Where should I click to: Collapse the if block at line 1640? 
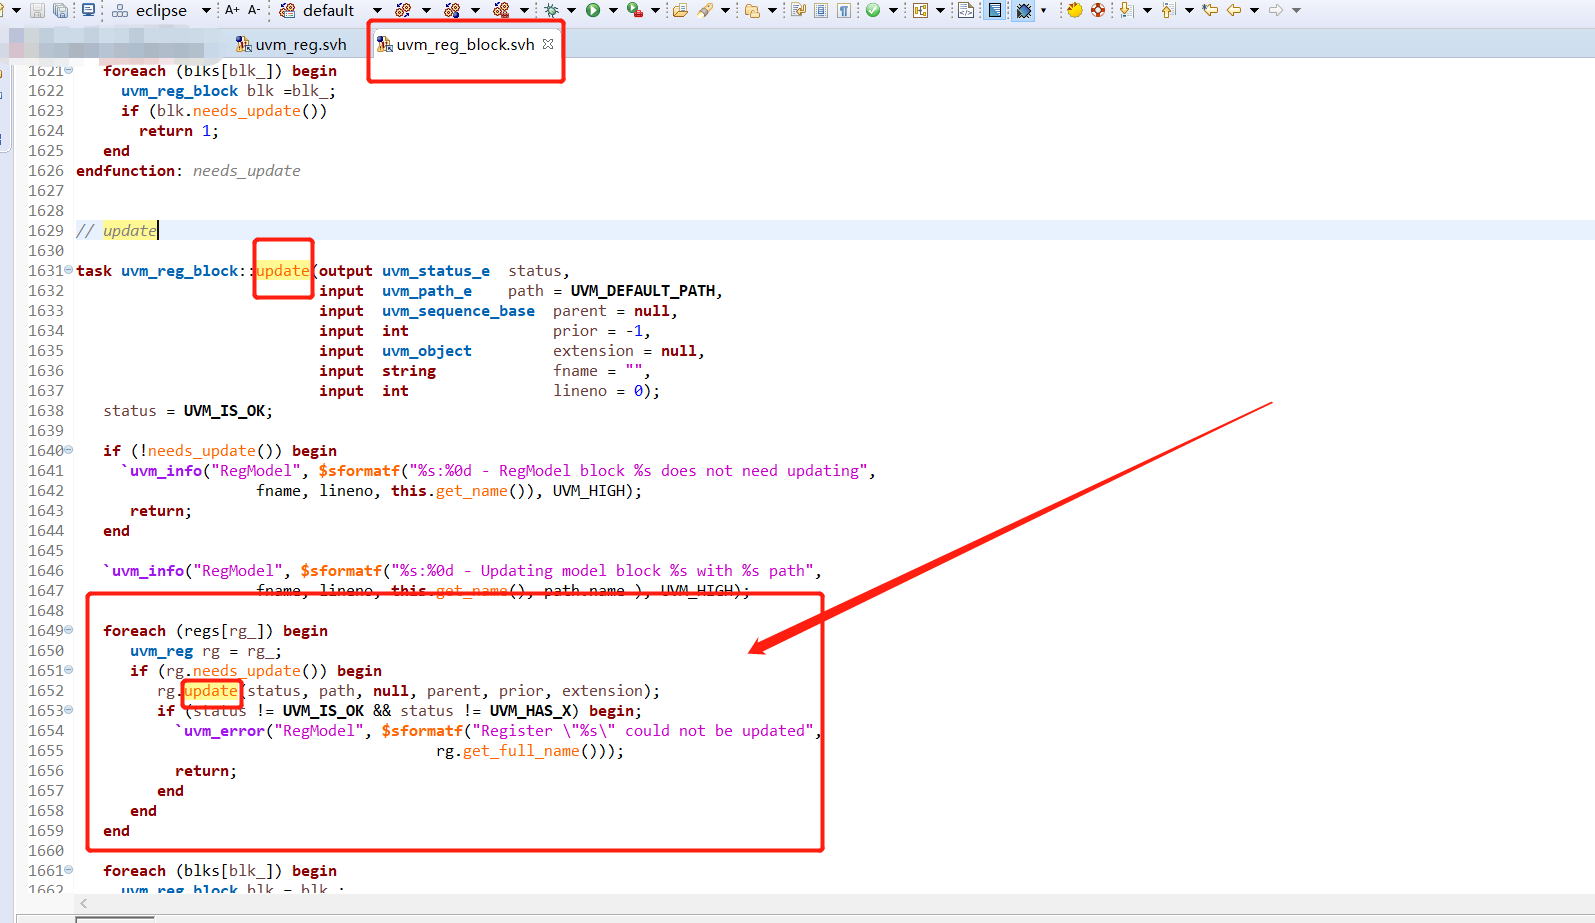[x=69, y=450]
